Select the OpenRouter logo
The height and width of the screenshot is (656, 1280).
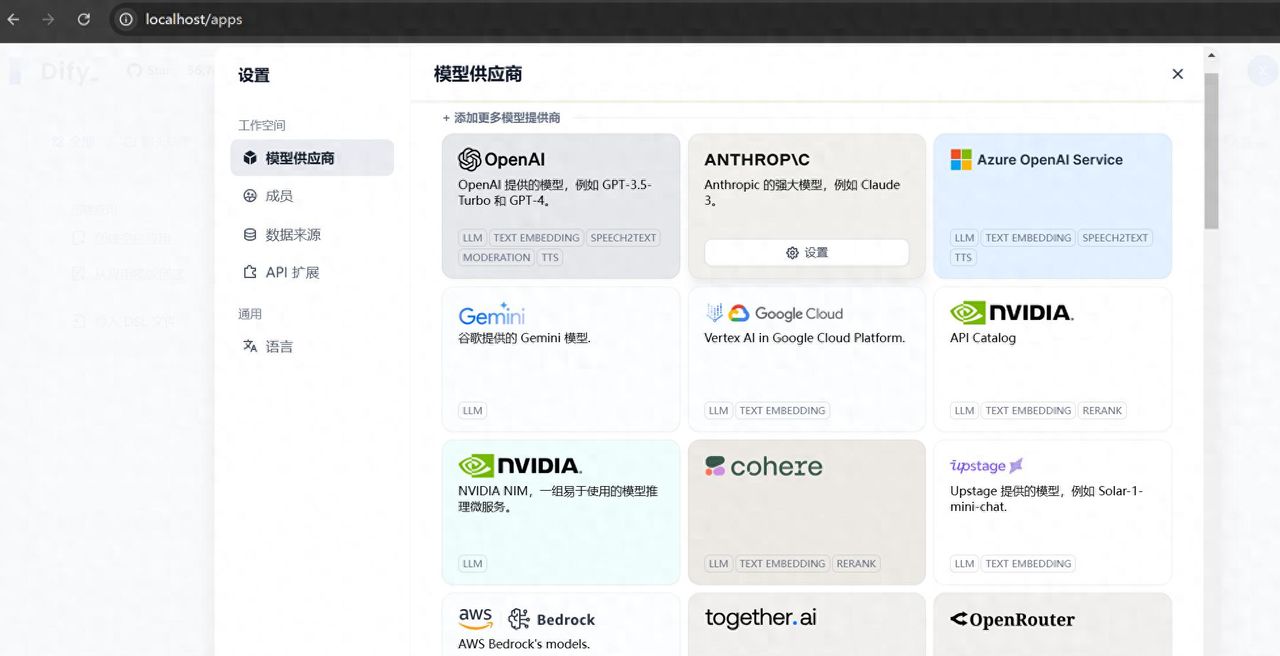[x=1012, y=620]
